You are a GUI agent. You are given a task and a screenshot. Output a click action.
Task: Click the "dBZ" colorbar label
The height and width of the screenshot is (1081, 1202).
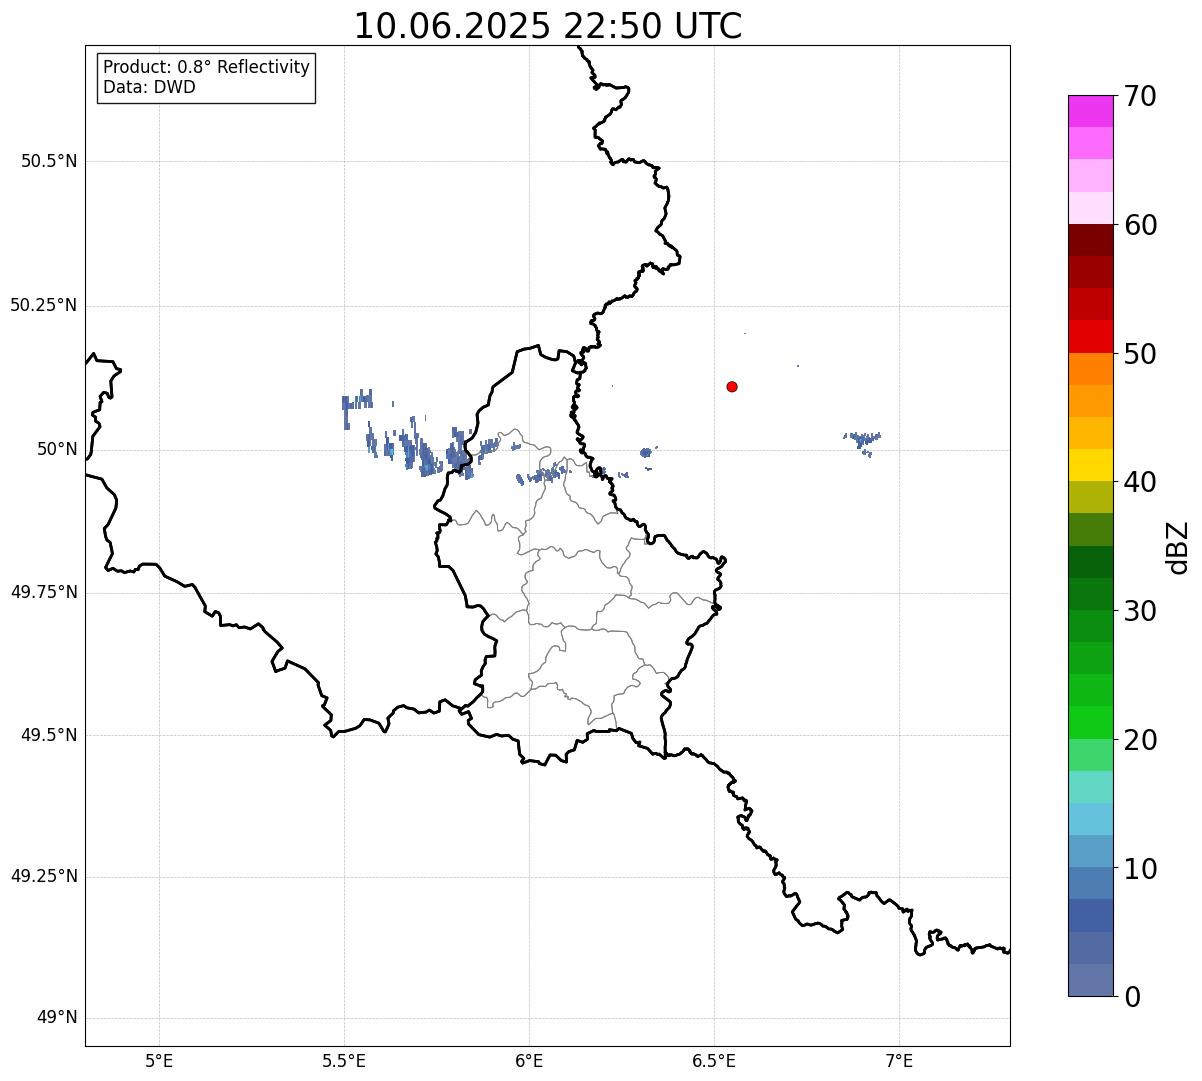pos(1178,547)
